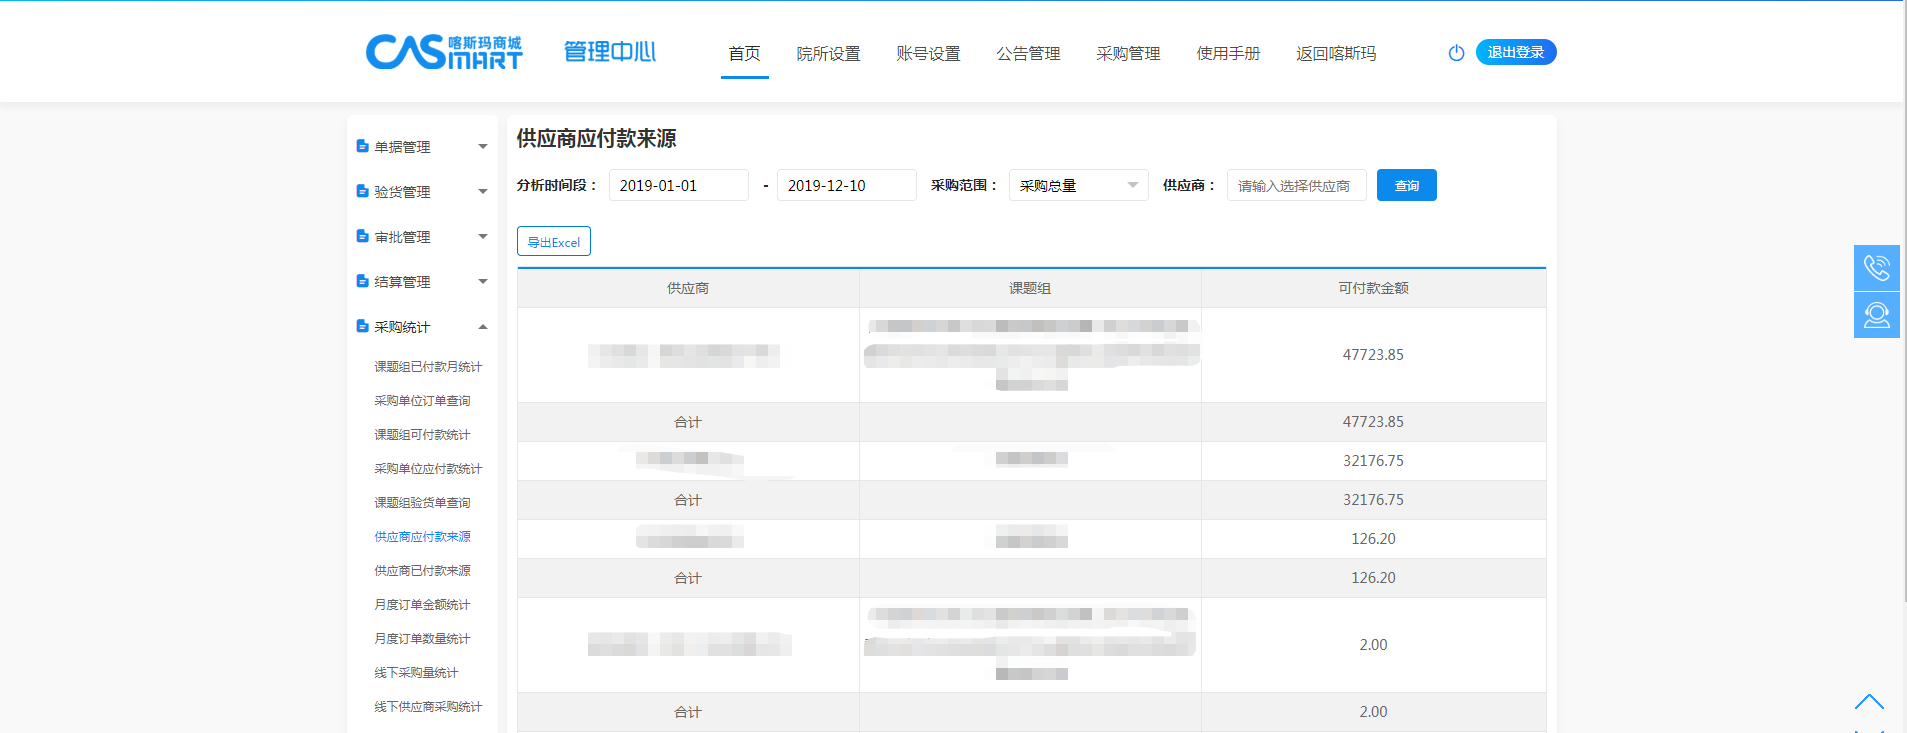Click the 结算管理 sidebar icon
The width and height of the screenshot is (1907, 733).
pos(363,282)
